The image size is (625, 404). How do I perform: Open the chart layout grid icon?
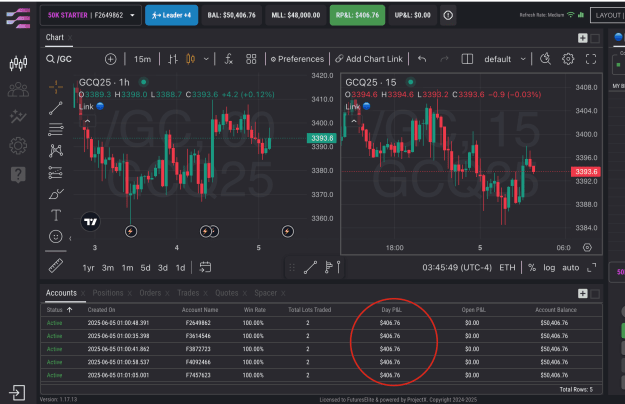coord(251,59)
